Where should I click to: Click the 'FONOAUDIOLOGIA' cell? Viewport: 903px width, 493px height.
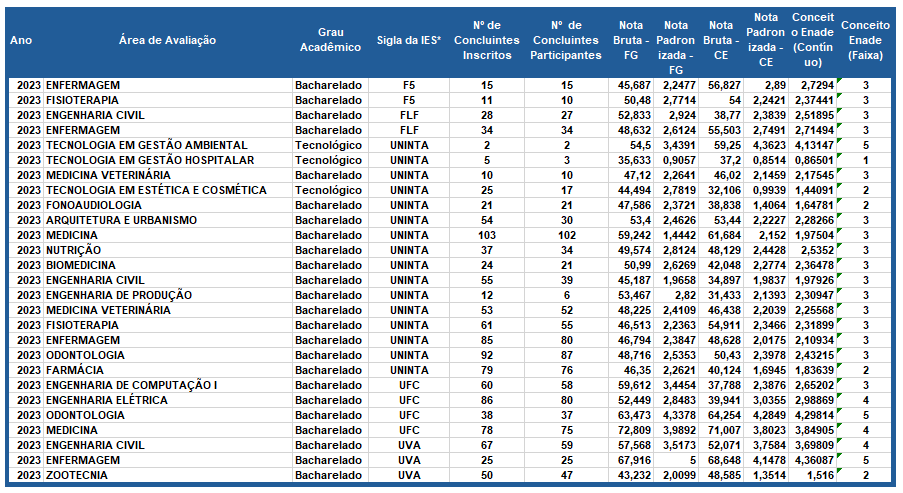[x=94, y=205]
